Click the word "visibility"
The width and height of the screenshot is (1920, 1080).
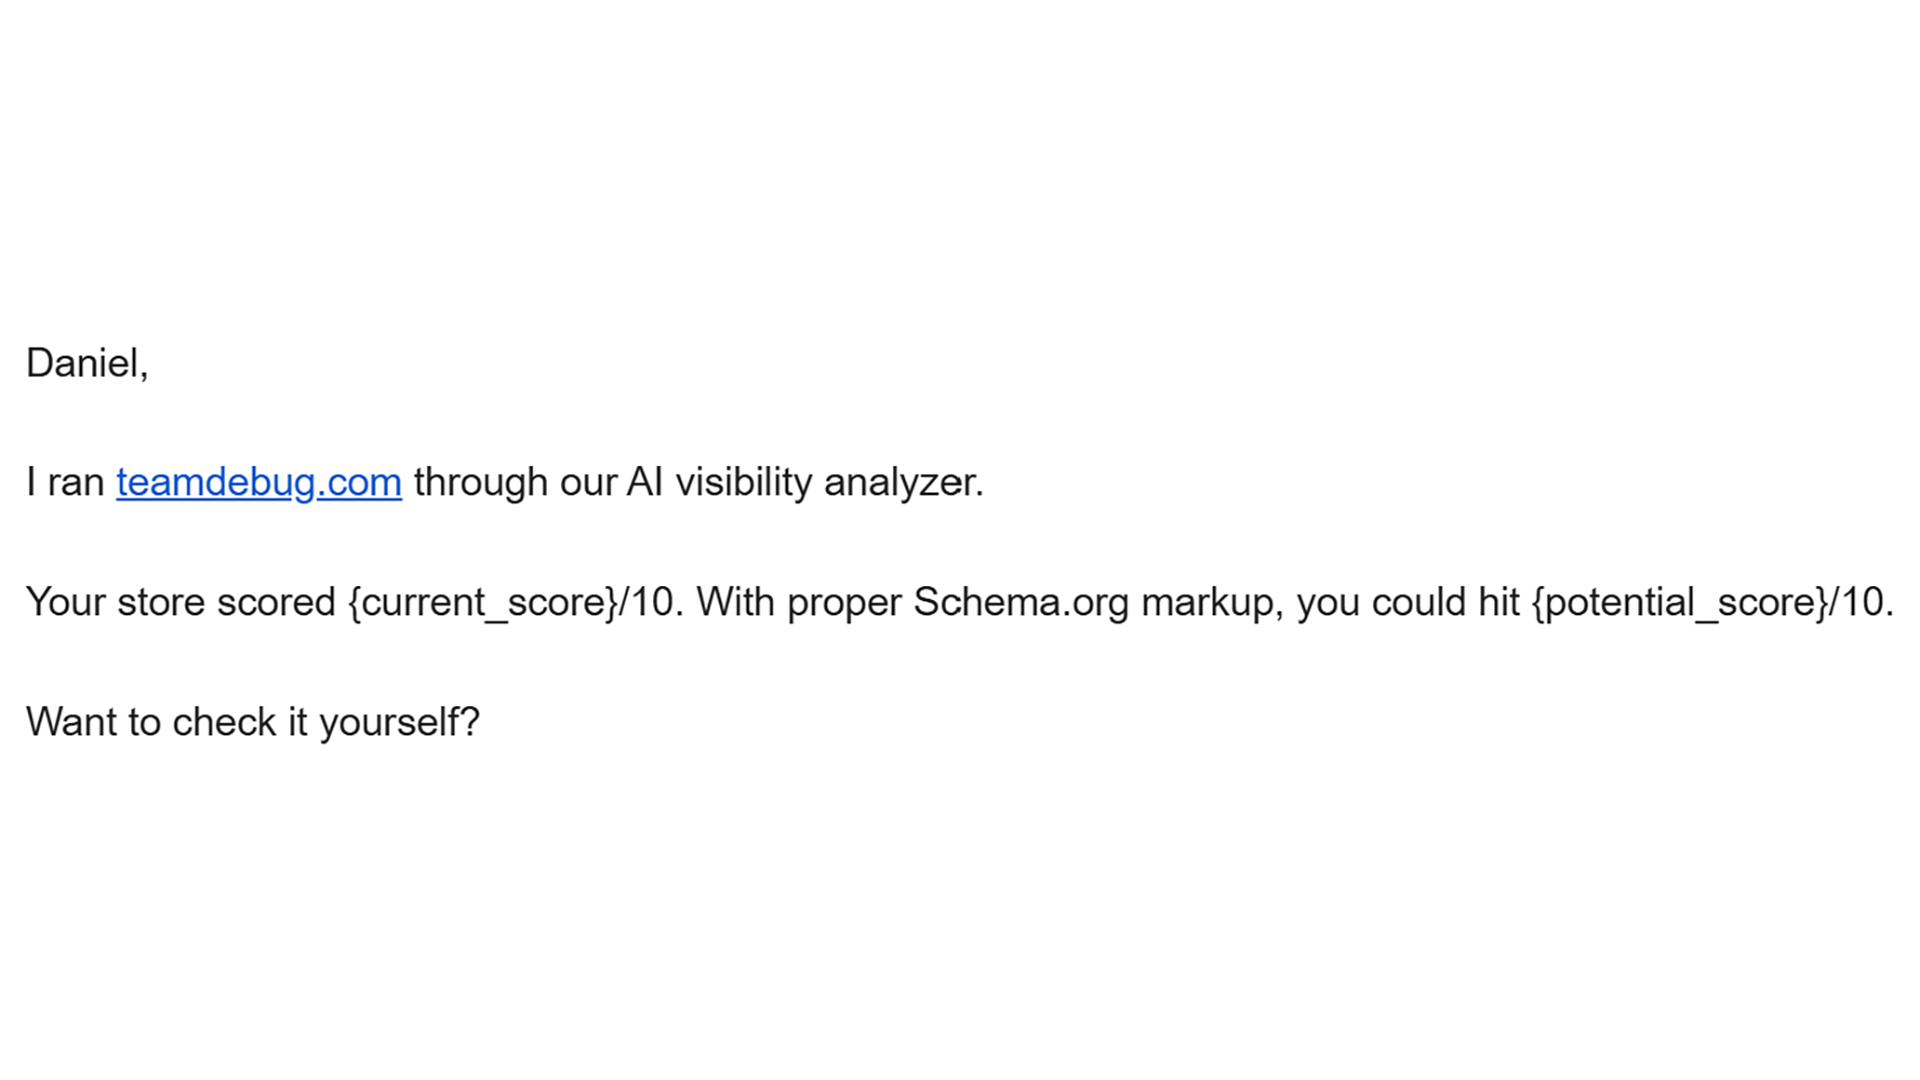click(743, 482)
